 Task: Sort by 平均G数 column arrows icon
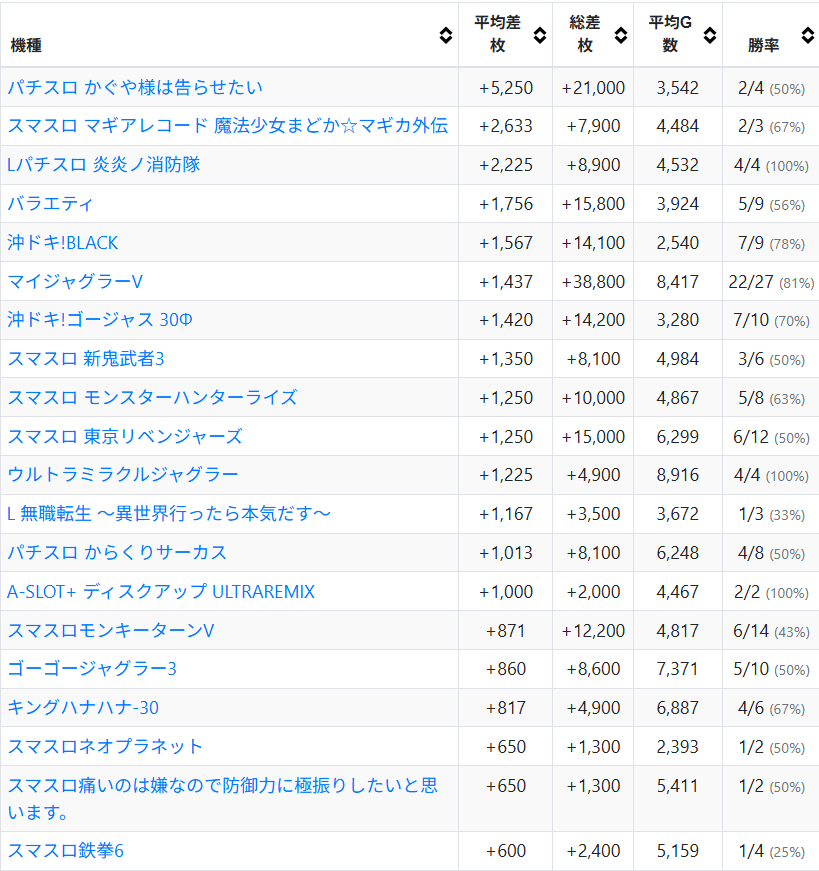click(x=710, y=36)
